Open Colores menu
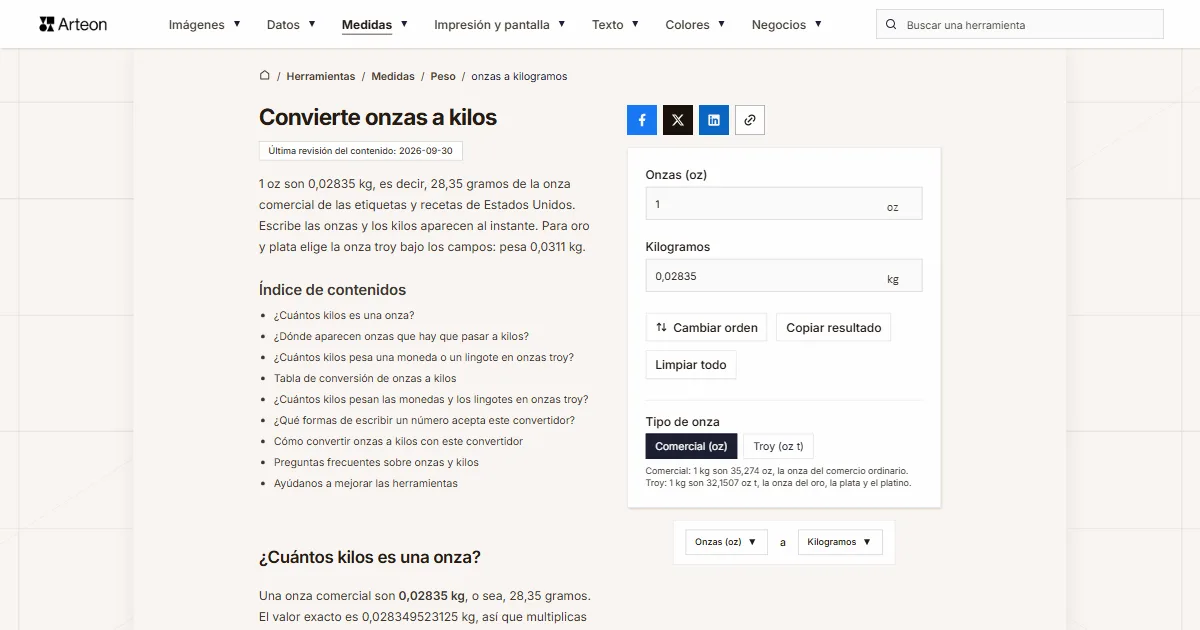This screenshot has width=1200, height=630. pos(696,25)
